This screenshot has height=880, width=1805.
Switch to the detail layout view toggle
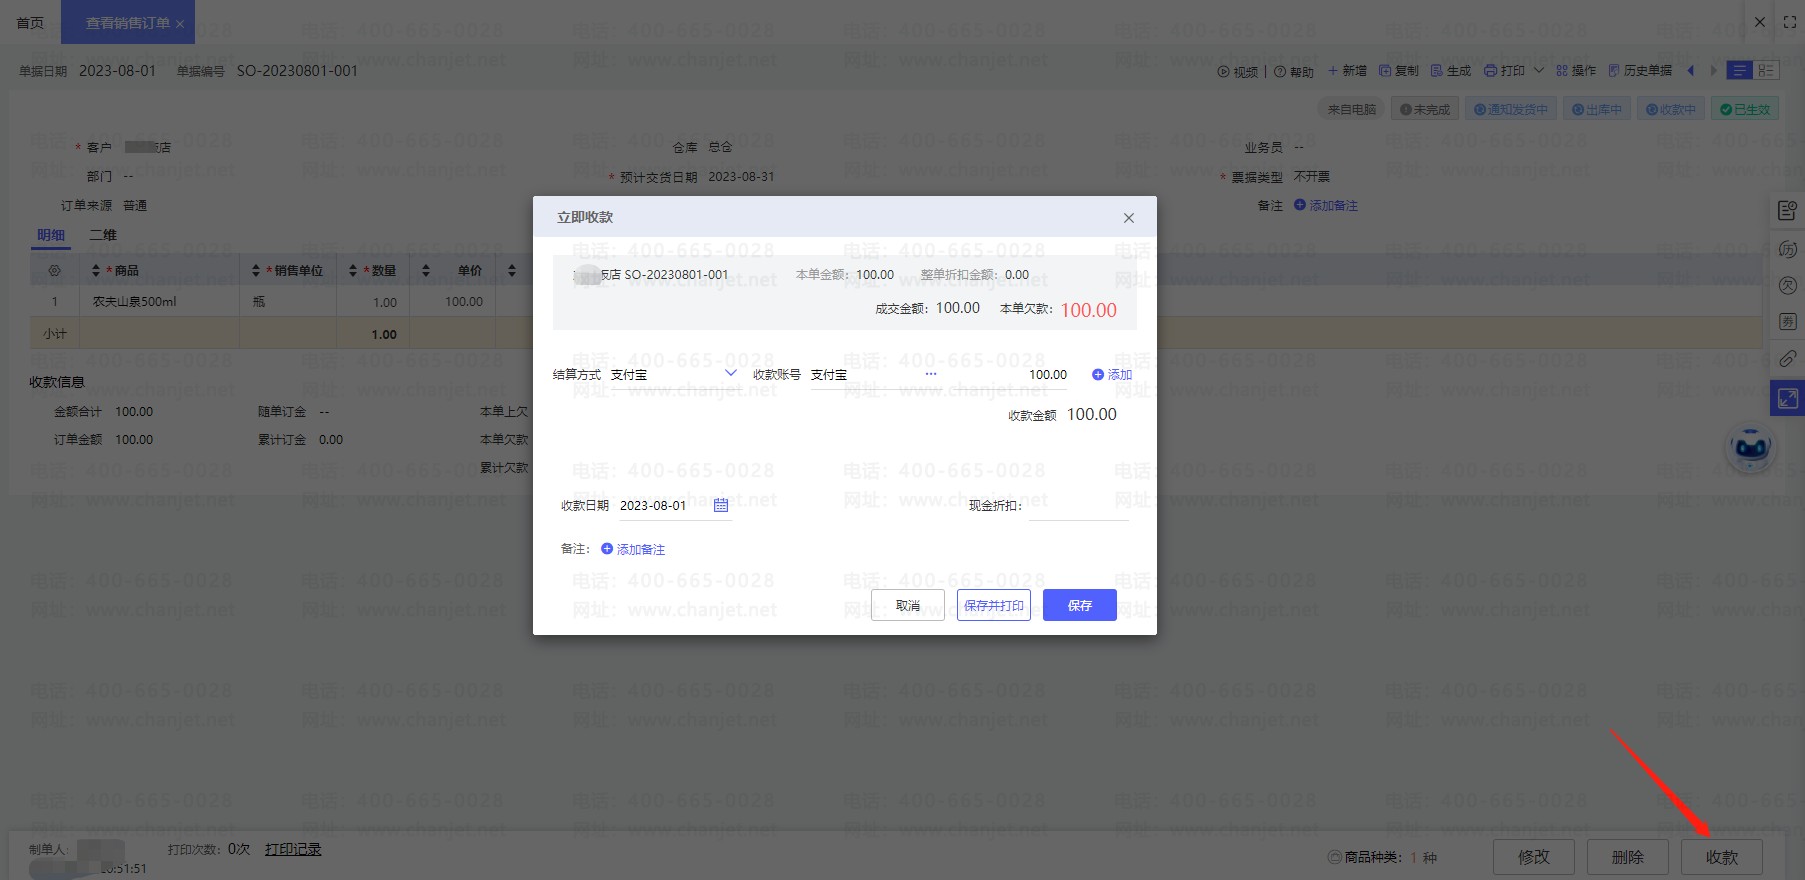(x=1767, y=70)
